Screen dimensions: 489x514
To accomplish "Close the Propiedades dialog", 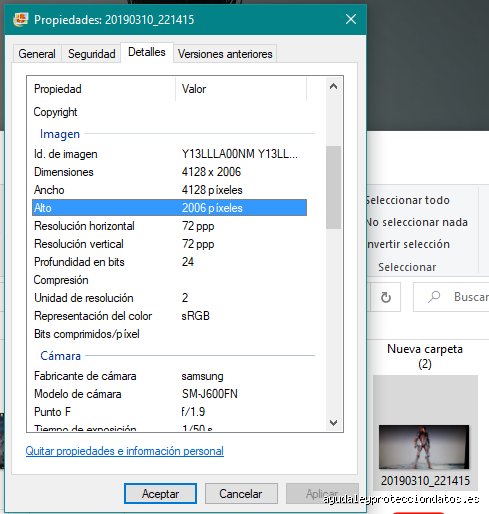I will point(351,19).
